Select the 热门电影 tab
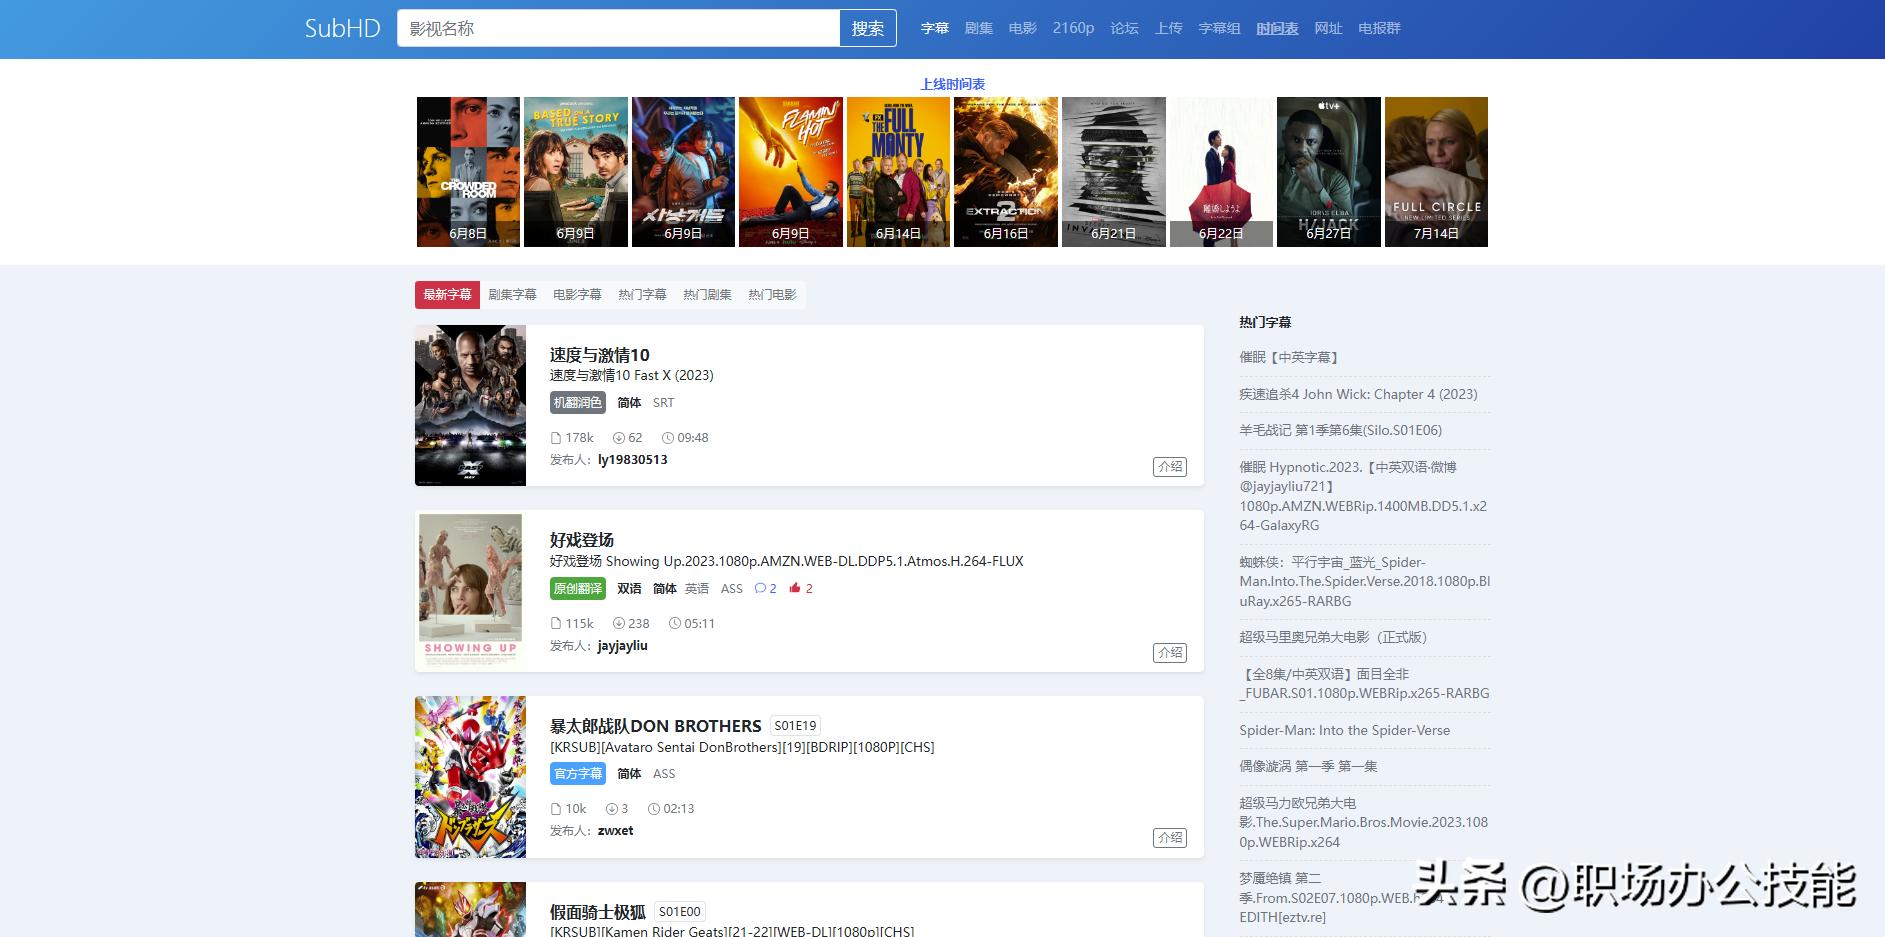Screen dimensions: 1885x937 tap(772, 295)
